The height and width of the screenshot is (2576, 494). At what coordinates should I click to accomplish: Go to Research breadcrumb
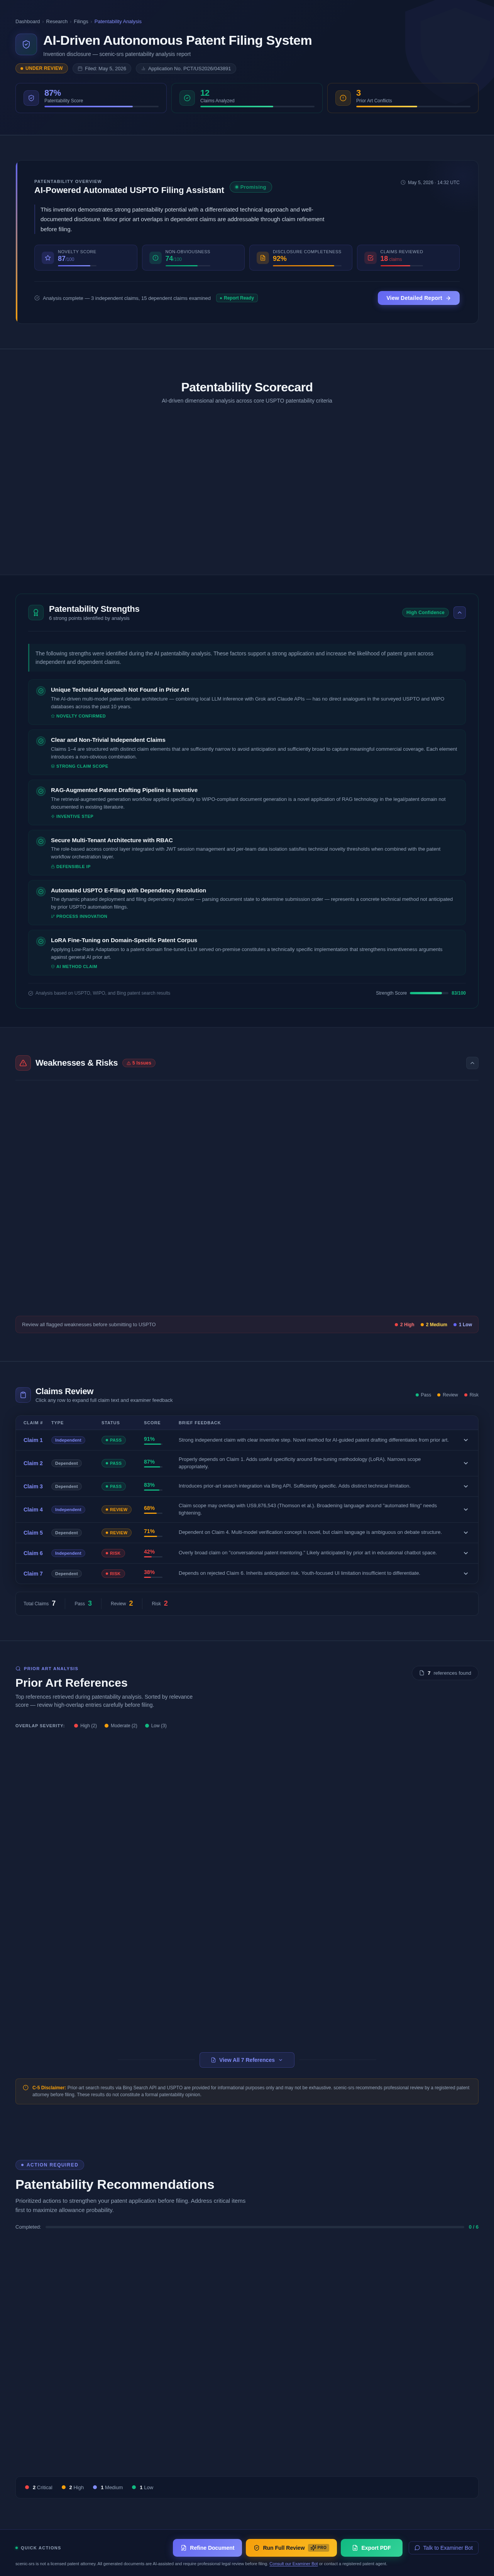tap(57, 21)
